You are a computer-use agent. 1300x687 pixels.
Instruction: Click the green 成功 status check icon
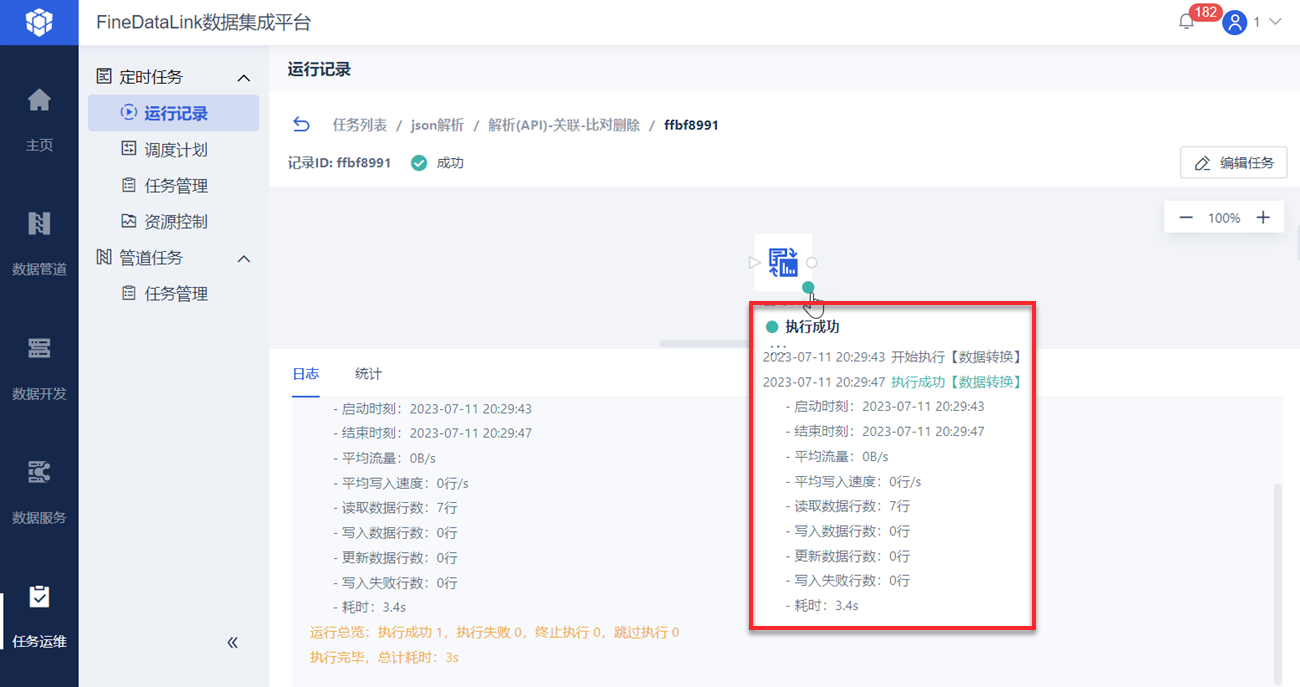419,162
